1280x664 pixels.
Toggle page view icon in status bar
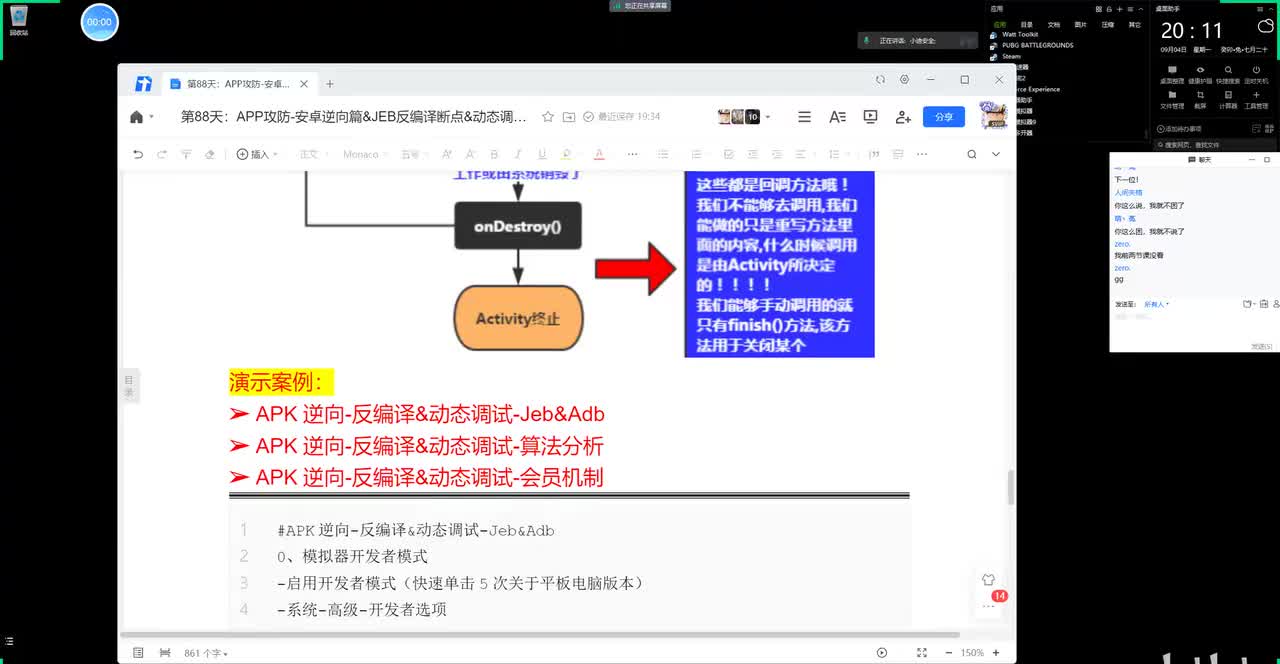(138, 653)
